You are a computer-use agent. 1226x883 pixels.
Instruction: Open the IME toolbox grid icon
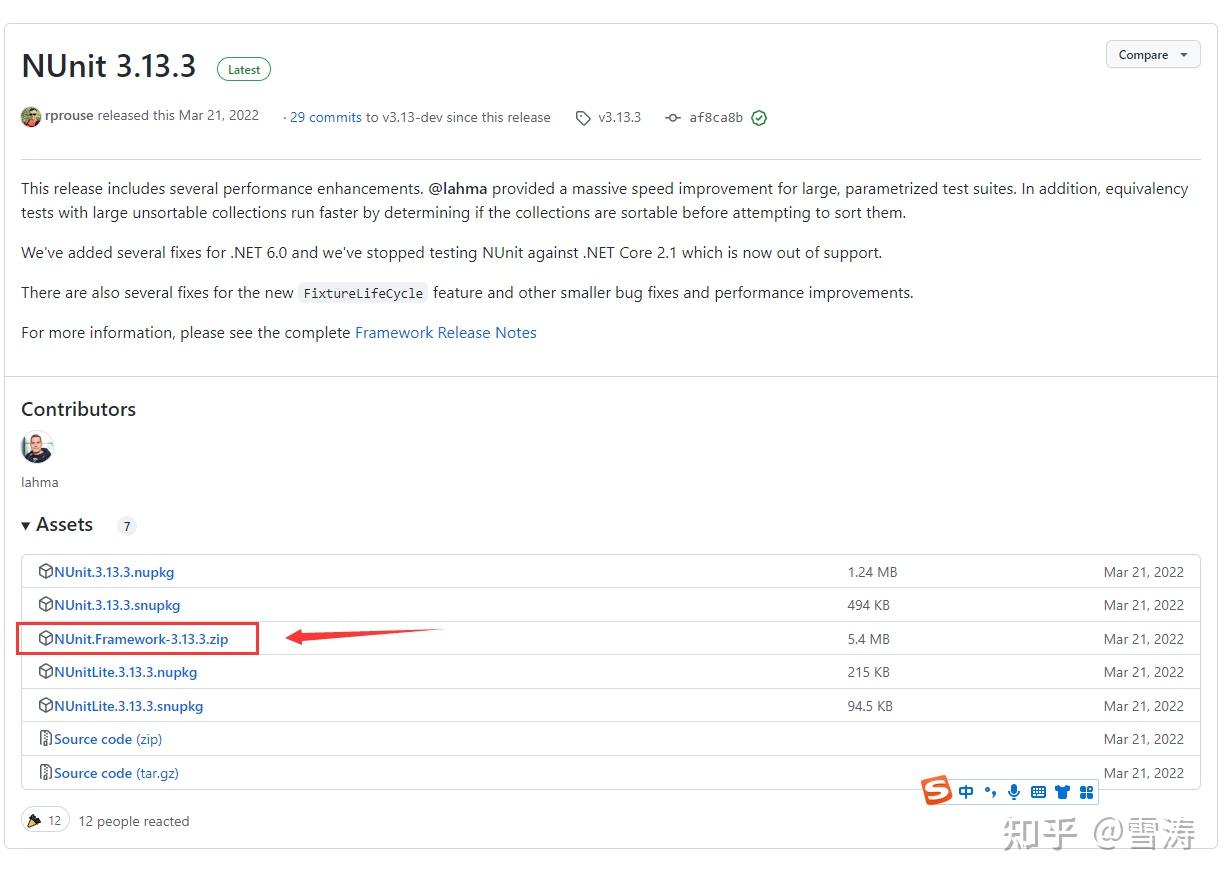tap(1086, 792)
